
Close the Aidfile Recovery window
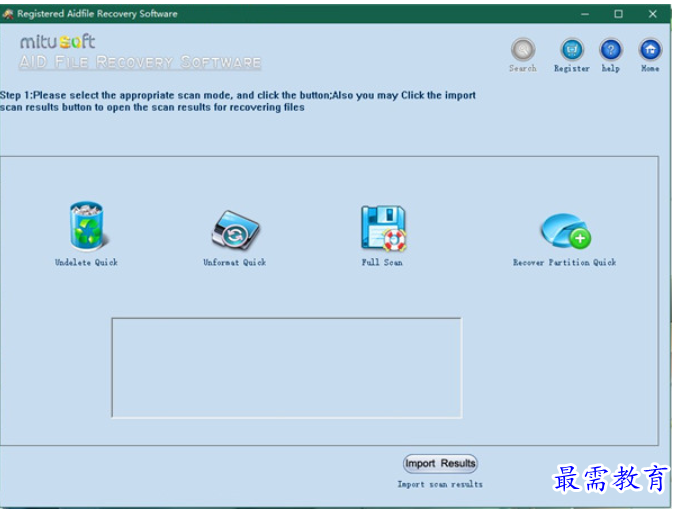[x=652, y=14]
